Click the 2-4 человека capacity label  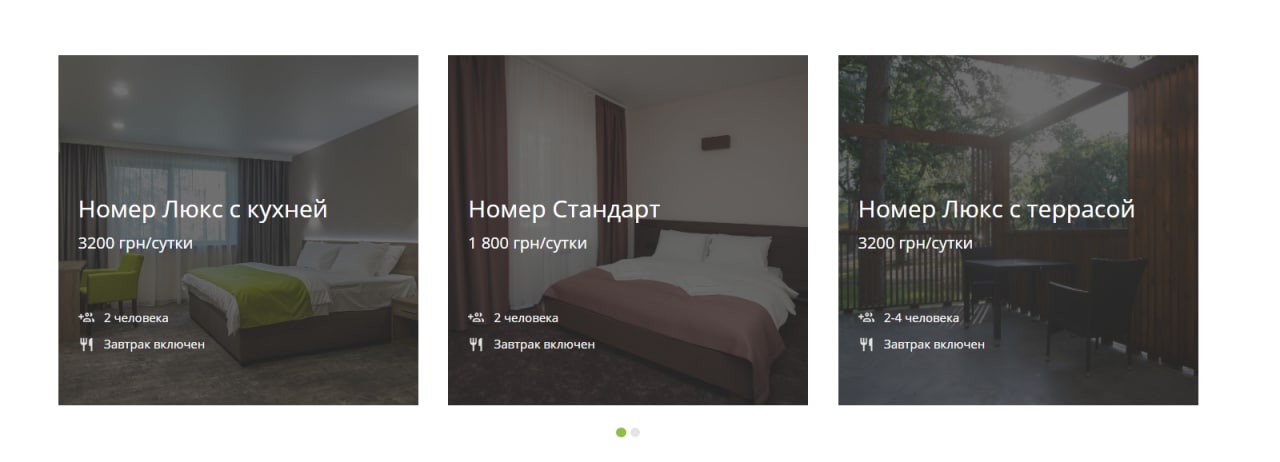click(921, 318)
